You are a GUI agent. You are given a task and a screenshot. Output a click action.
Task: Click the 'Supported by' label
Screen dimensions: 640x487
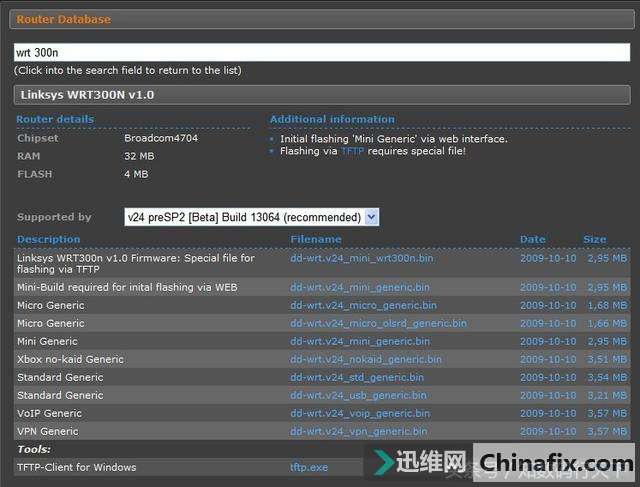54,217
